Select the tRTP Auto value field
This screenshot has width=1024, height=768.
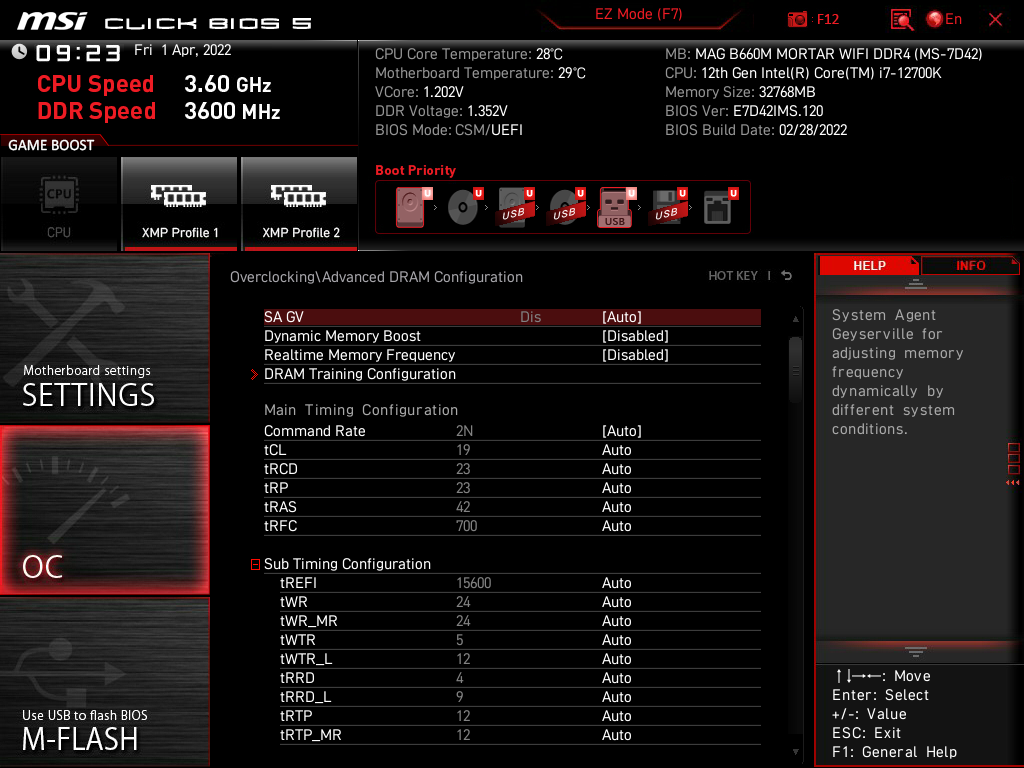616,716
